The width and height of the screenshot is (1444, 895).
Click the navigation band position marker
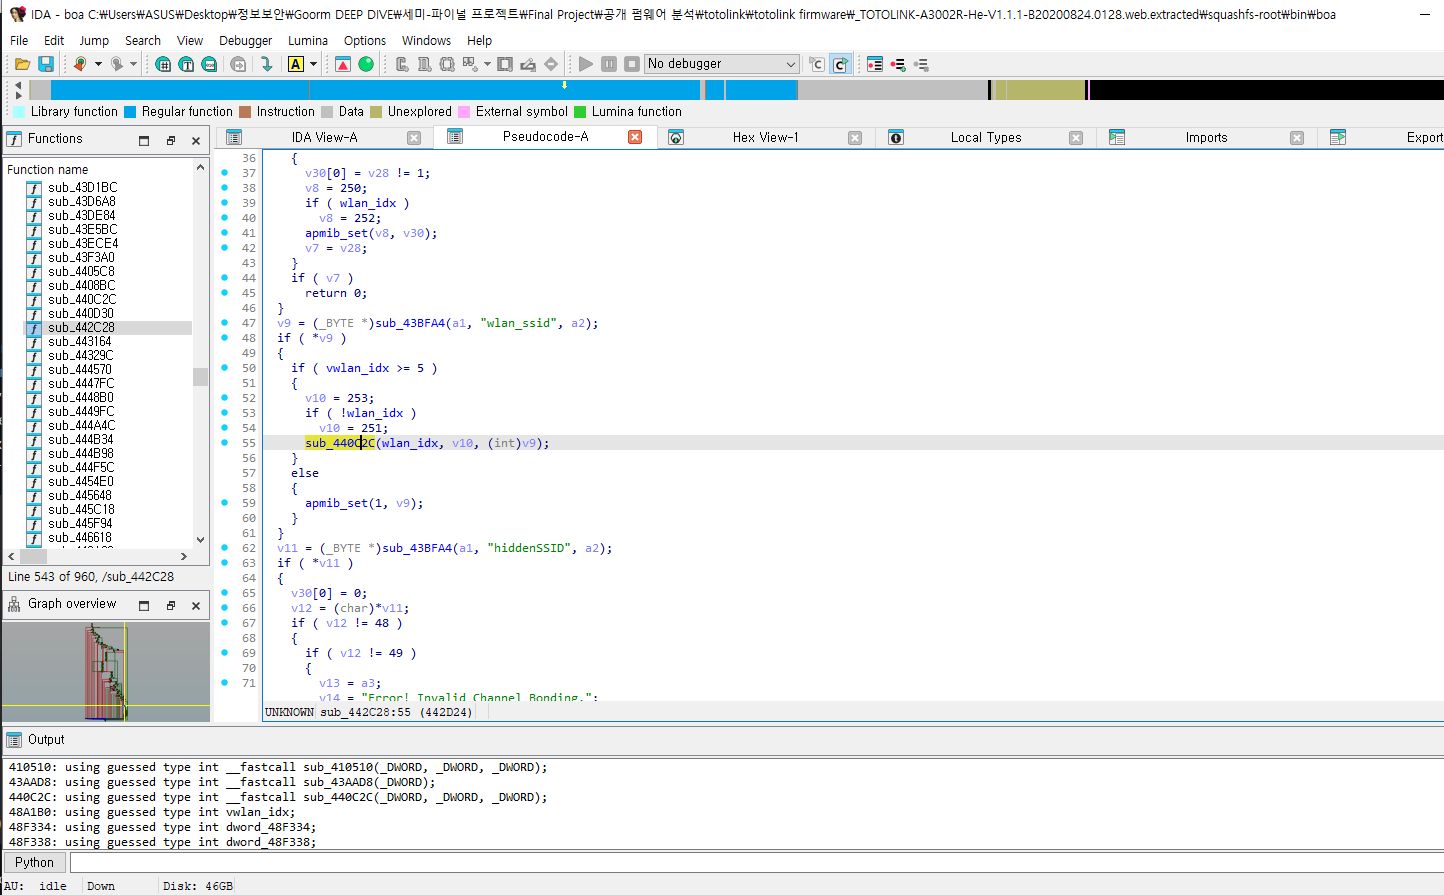click(565, 86)
